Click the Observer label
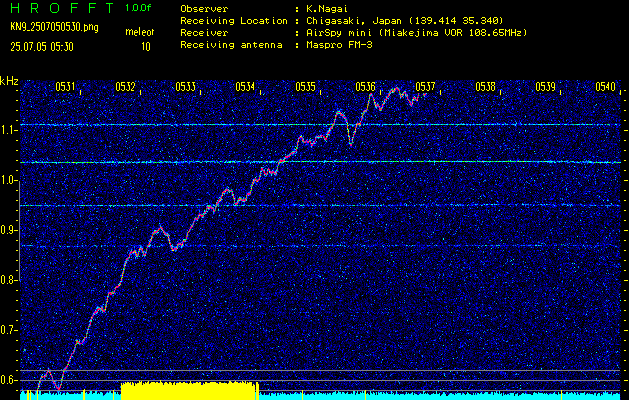629x400 pixels. point(204,9)
